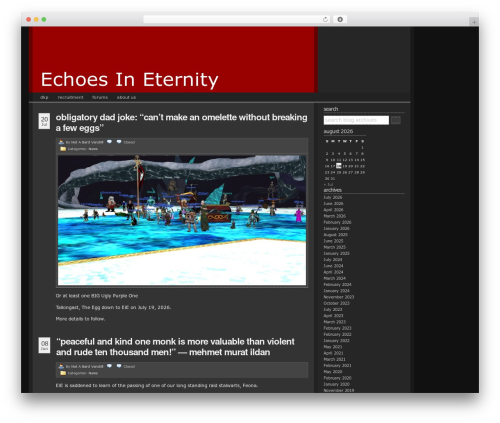Open the March 2025 archive
This screenshot has height=423, width=500.
click(335, 247)
